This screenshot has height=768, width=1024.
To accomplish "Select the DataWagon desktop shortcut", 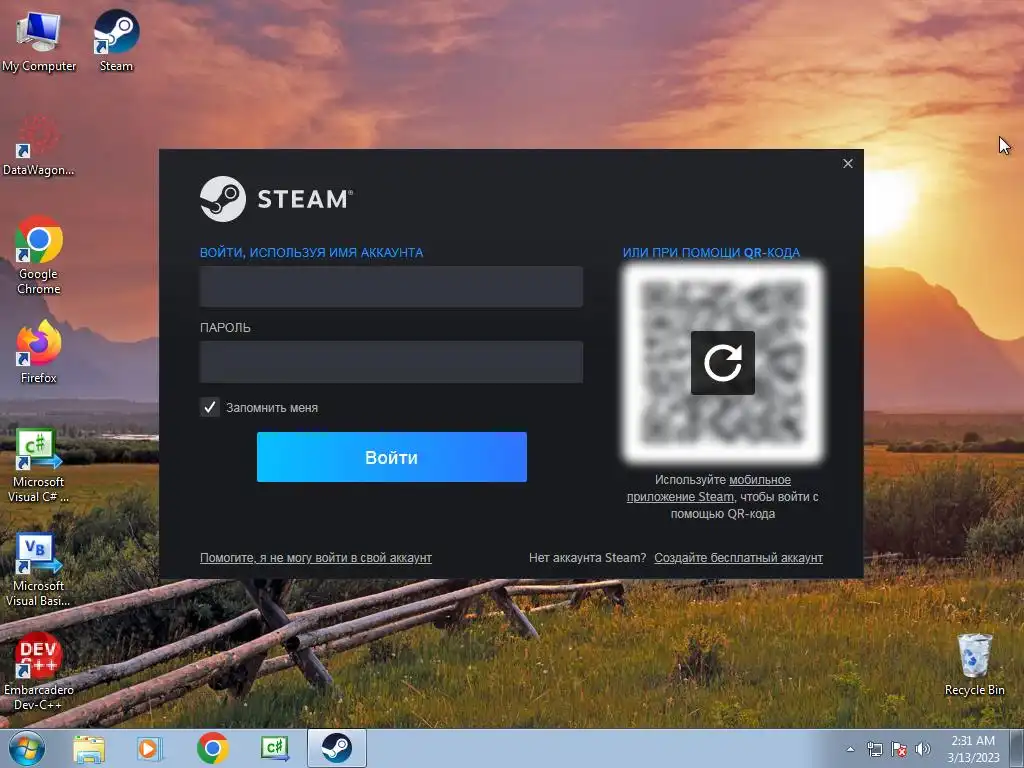I will (39, 146).
